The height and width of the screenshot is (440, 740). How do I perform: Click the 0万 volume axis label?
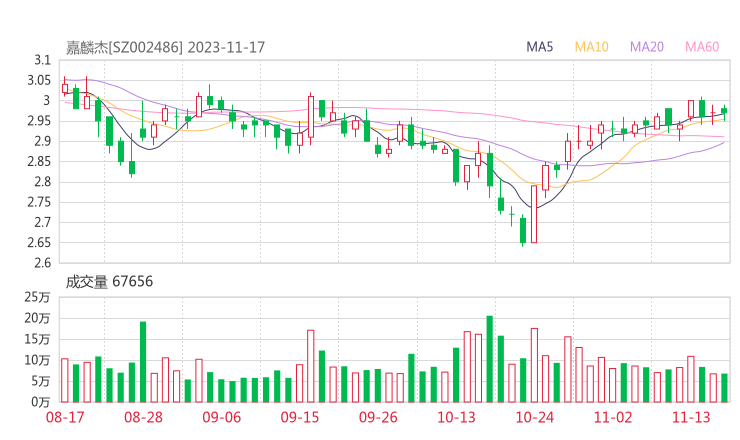pos(41,402)
